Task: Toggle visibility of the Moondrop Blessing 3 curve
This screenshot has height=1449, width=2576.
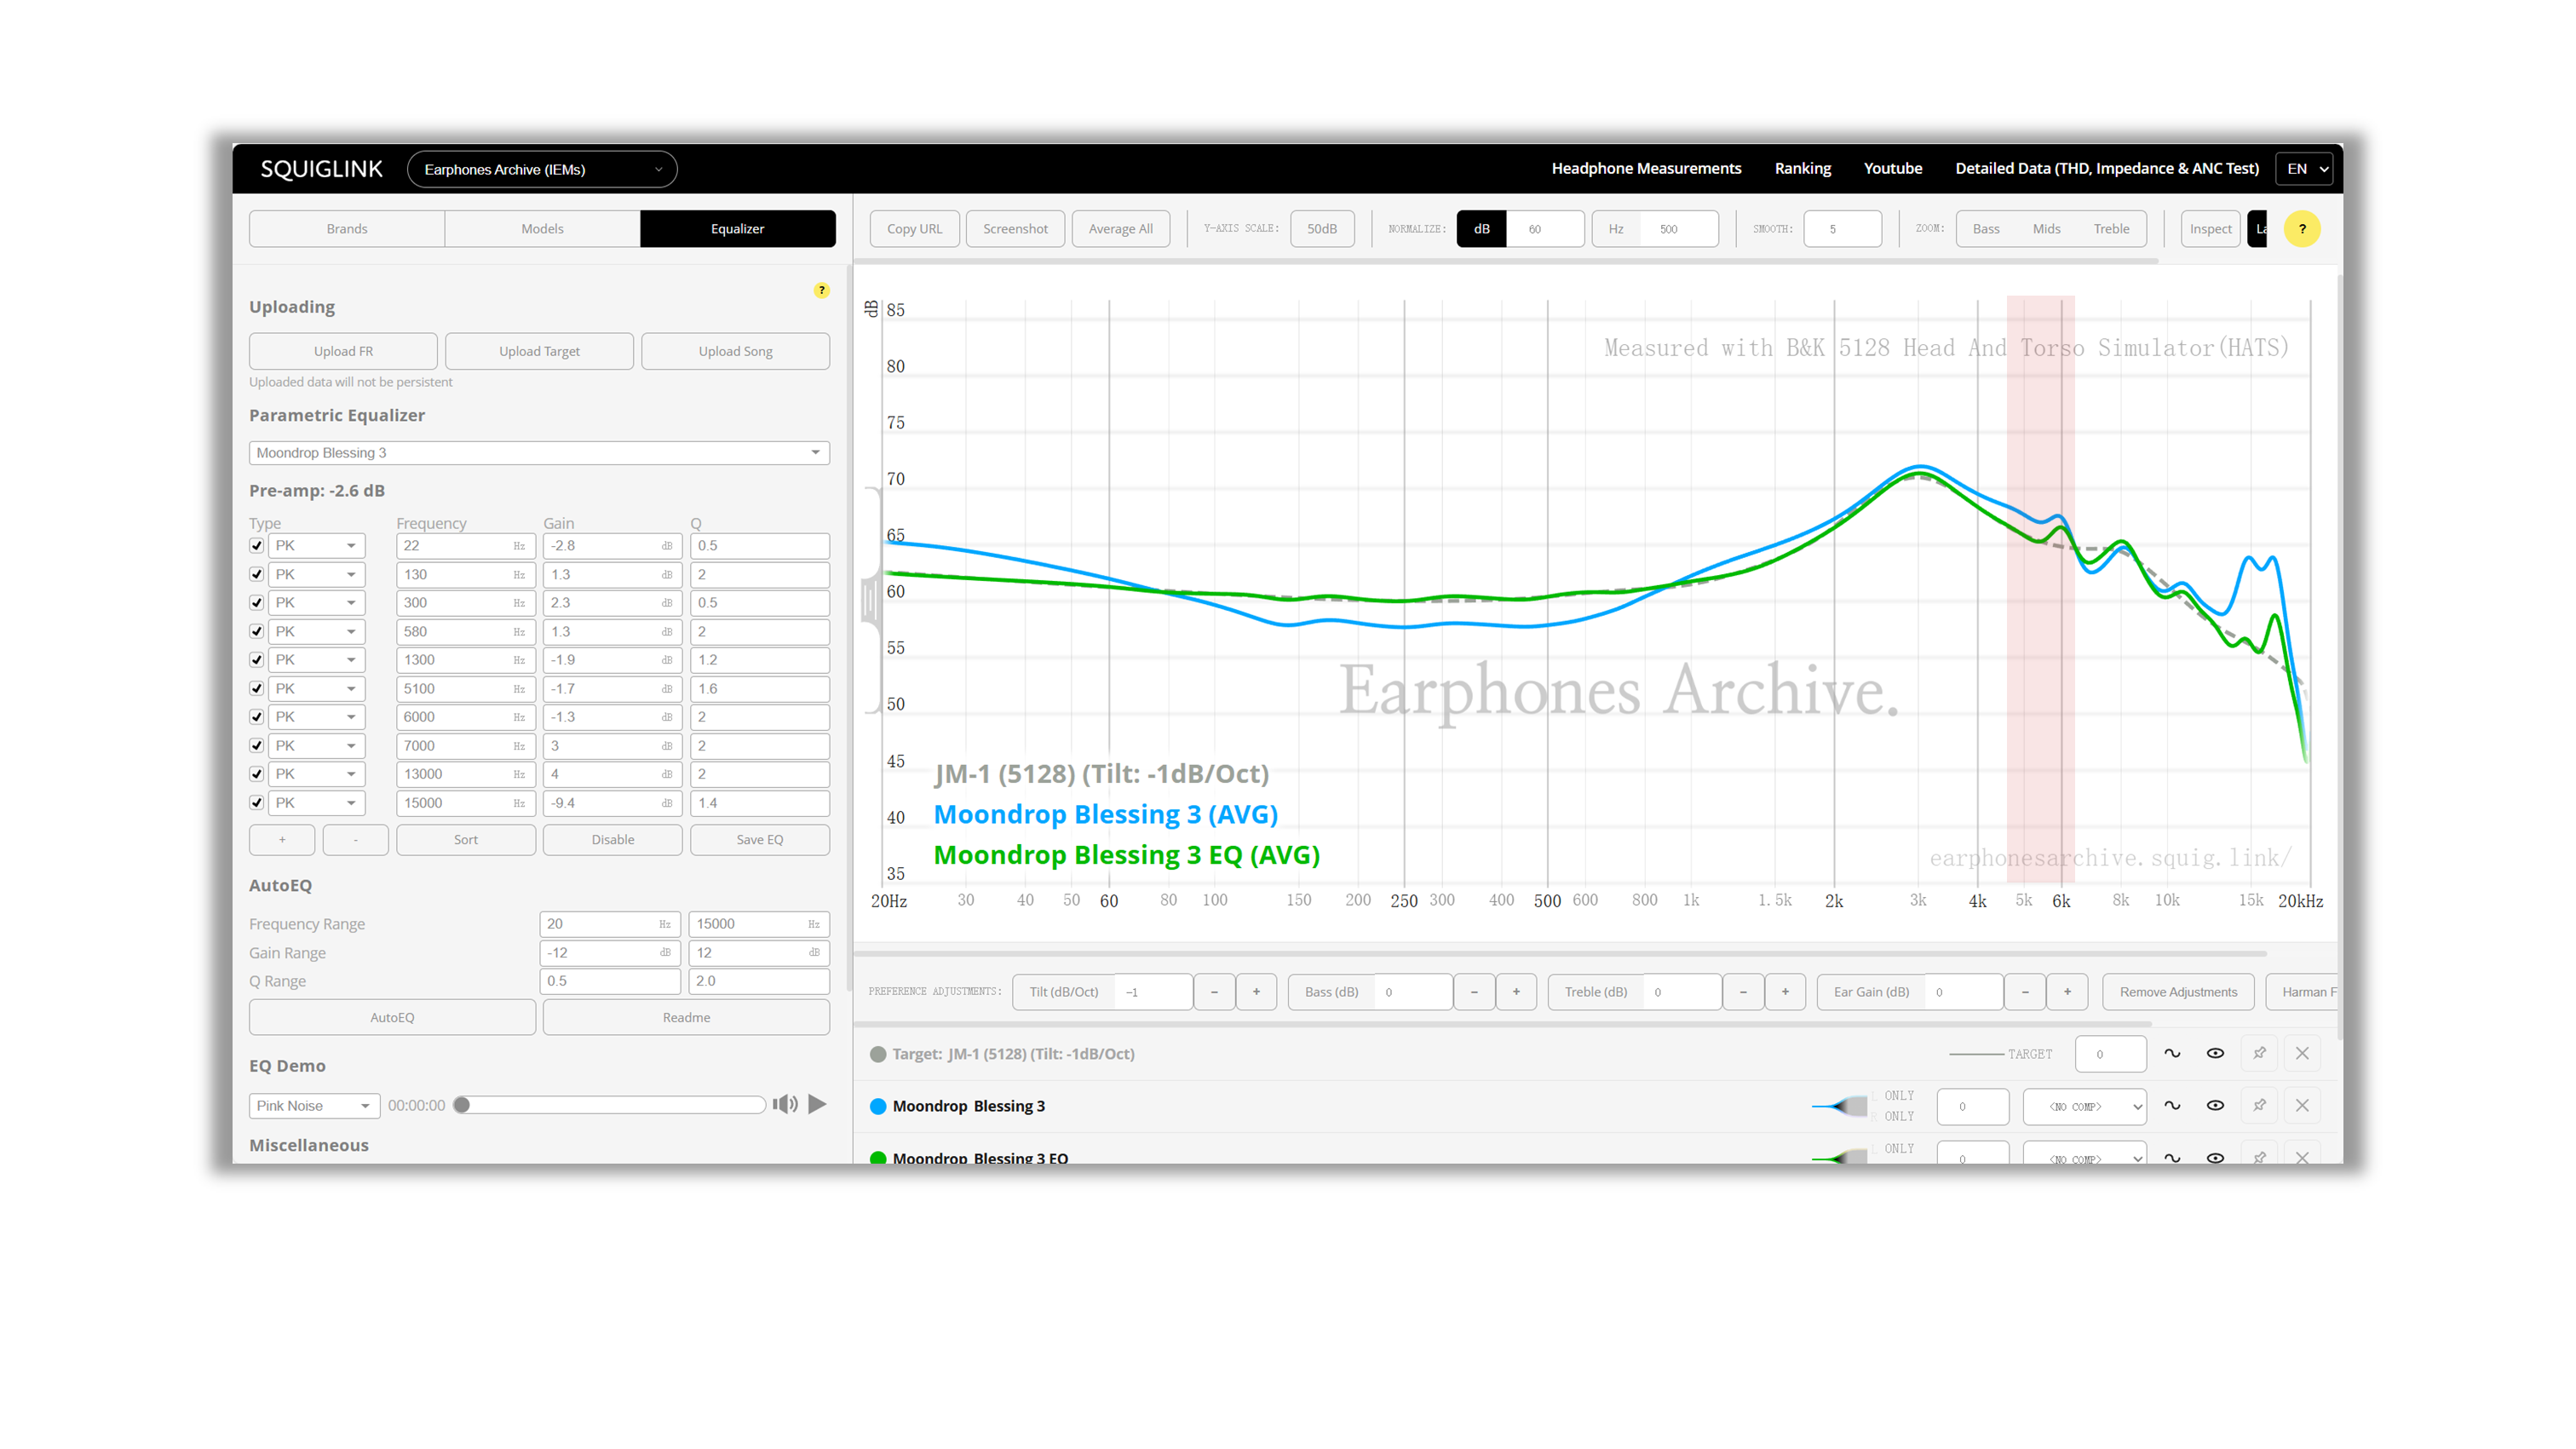Action: click(x=2215, y=1105)
